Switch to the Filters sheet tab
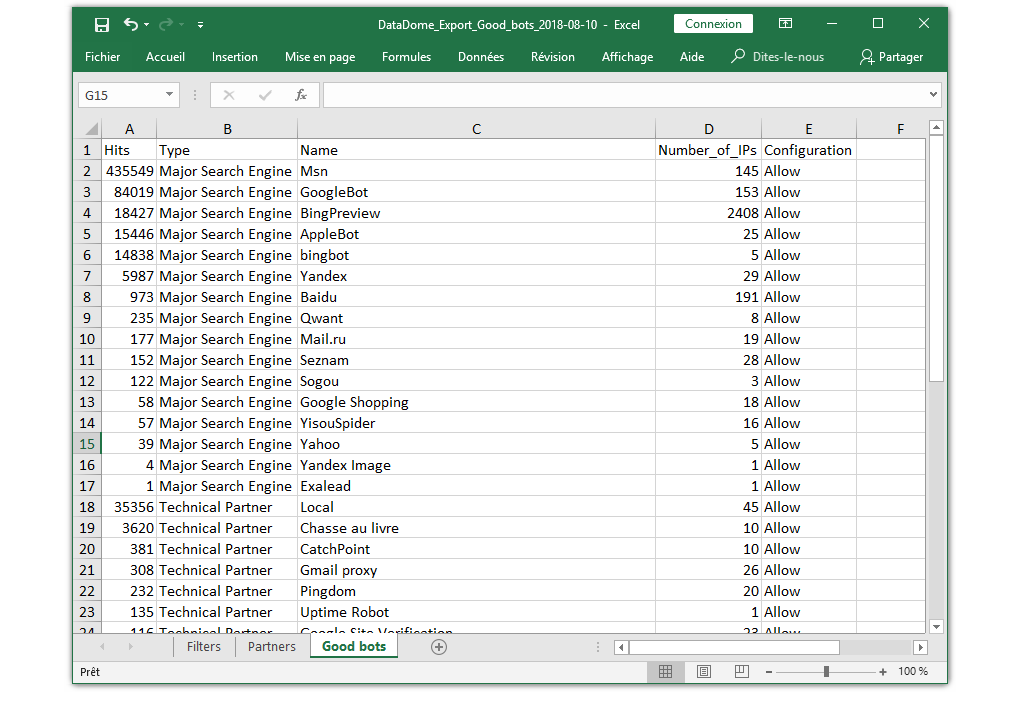The image size is (1024, 702). pyautogui.click(x=204, y=647)
